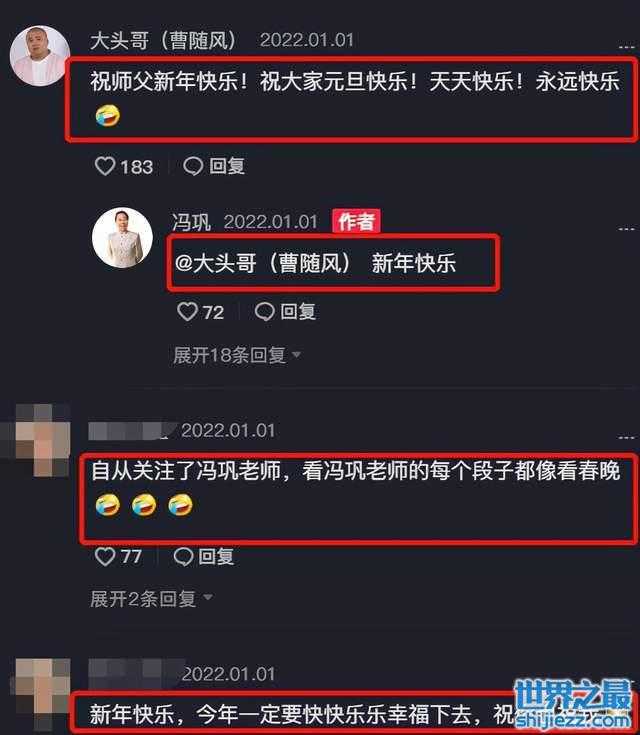Open more options for 冯巩's reply
Screen dimensions: 640x735
pyautogui.click(x=626, y=229)
